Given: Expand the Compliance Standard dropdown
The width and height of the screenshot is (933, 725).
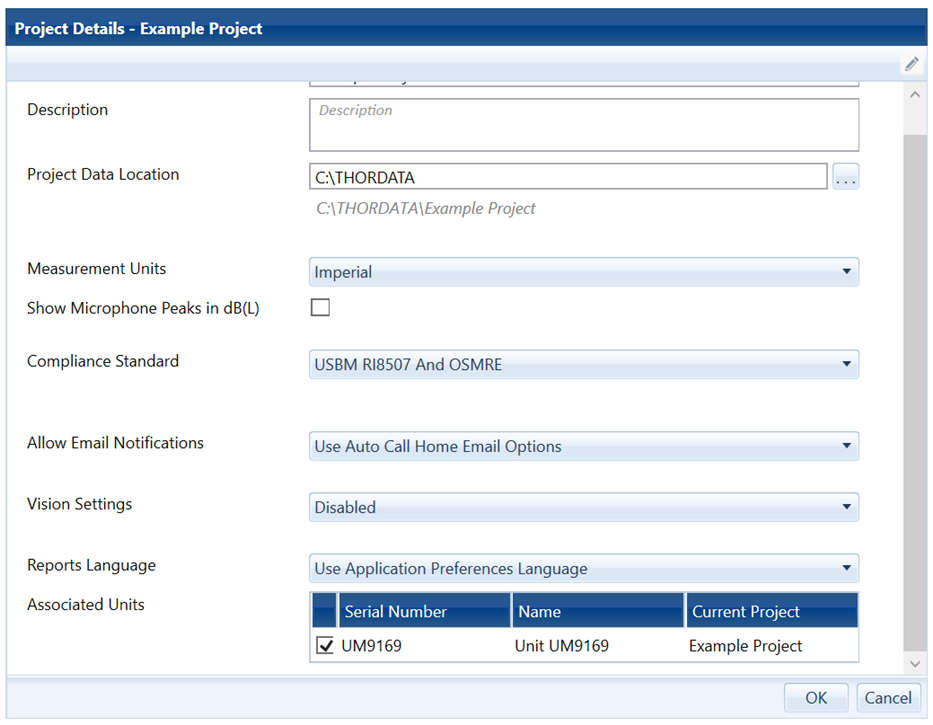Looking at the screenshot, I should point(584,365).
